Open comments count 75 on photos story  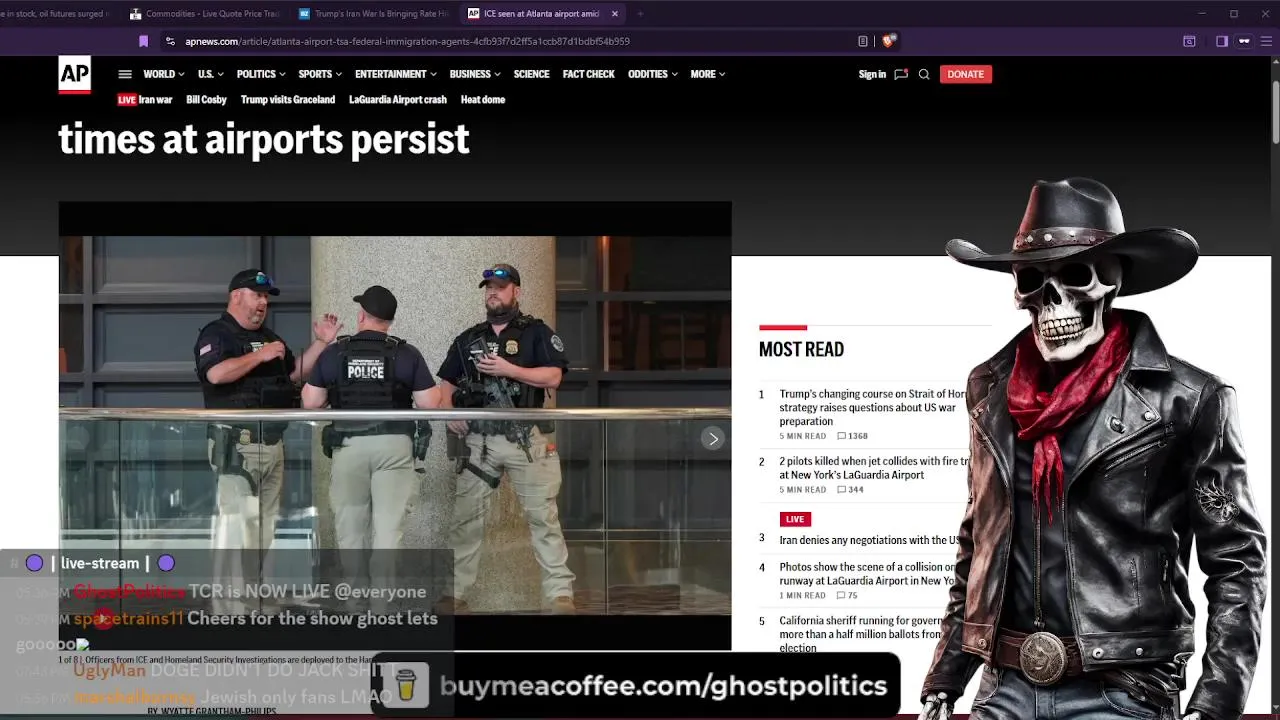847,595
